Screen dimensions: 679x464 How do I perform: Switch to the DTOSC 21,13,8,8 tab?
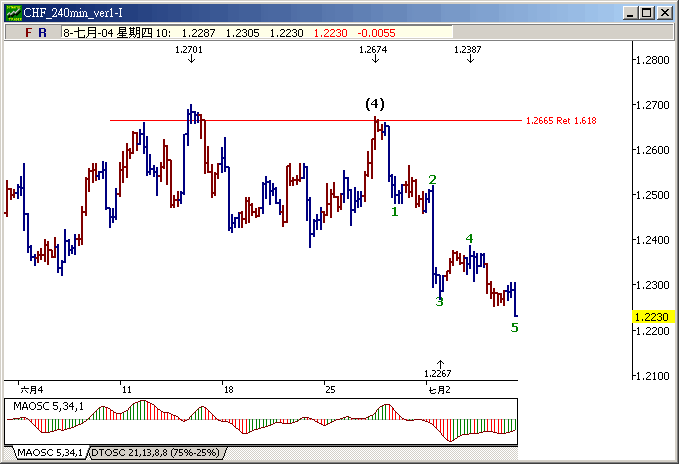156,453
